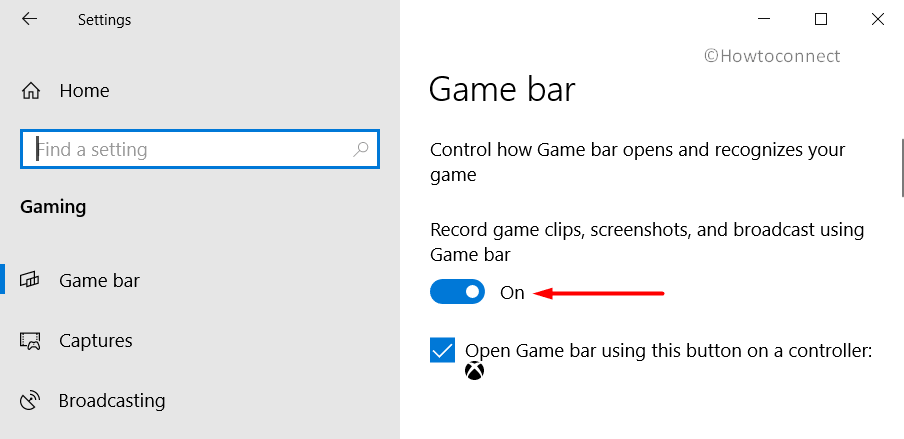Select Game bar in the sidebar

click(99, 280)
